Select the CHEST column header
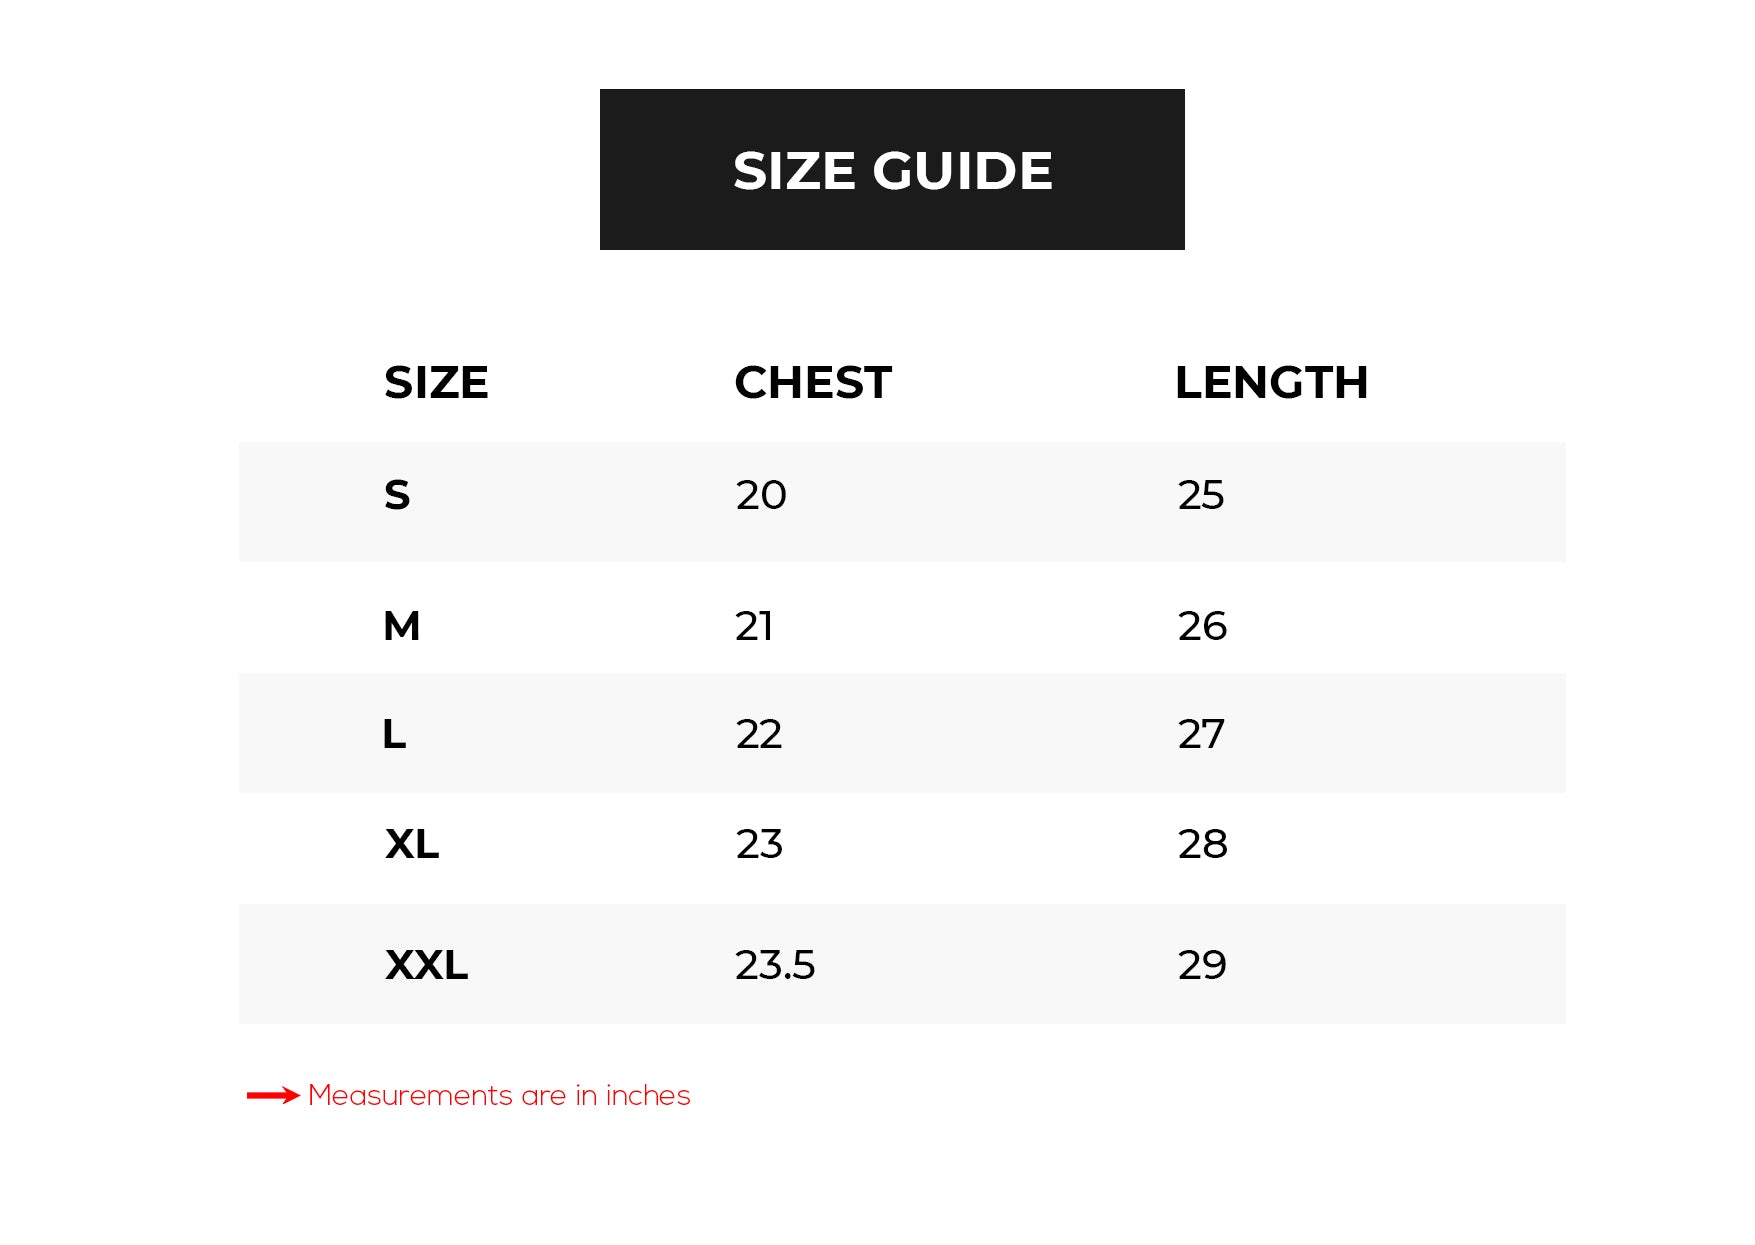This screenshot has height=1245, width=1755. [813, 383]
